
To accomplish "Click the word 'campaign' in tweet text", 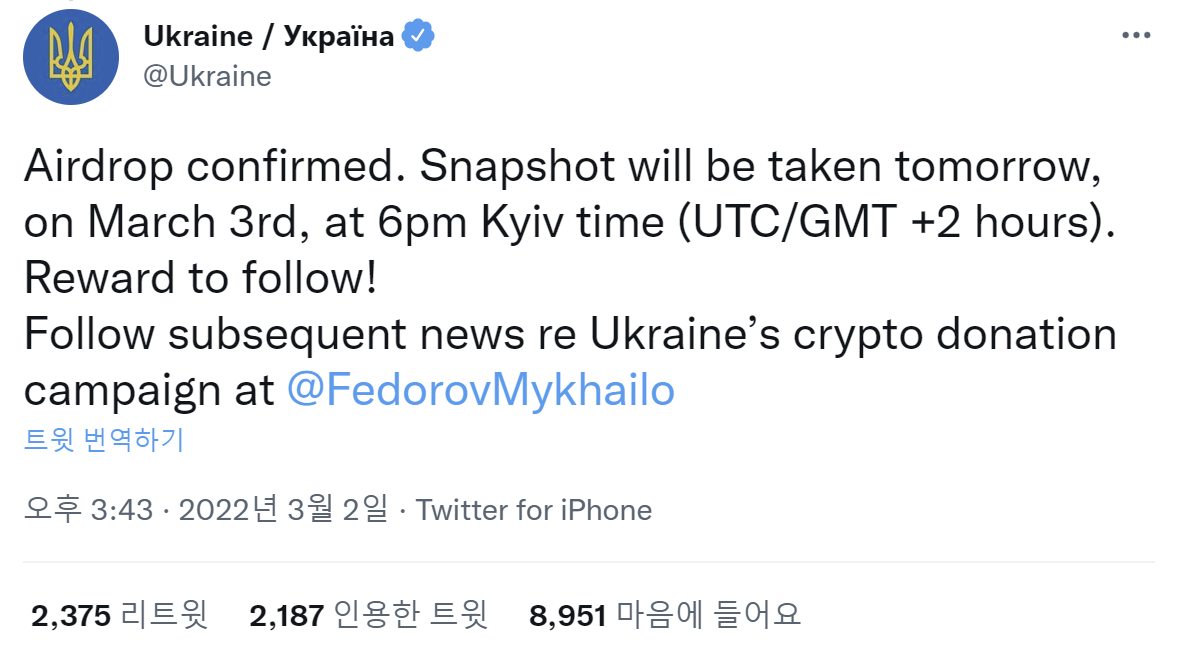I will [122, 391].
